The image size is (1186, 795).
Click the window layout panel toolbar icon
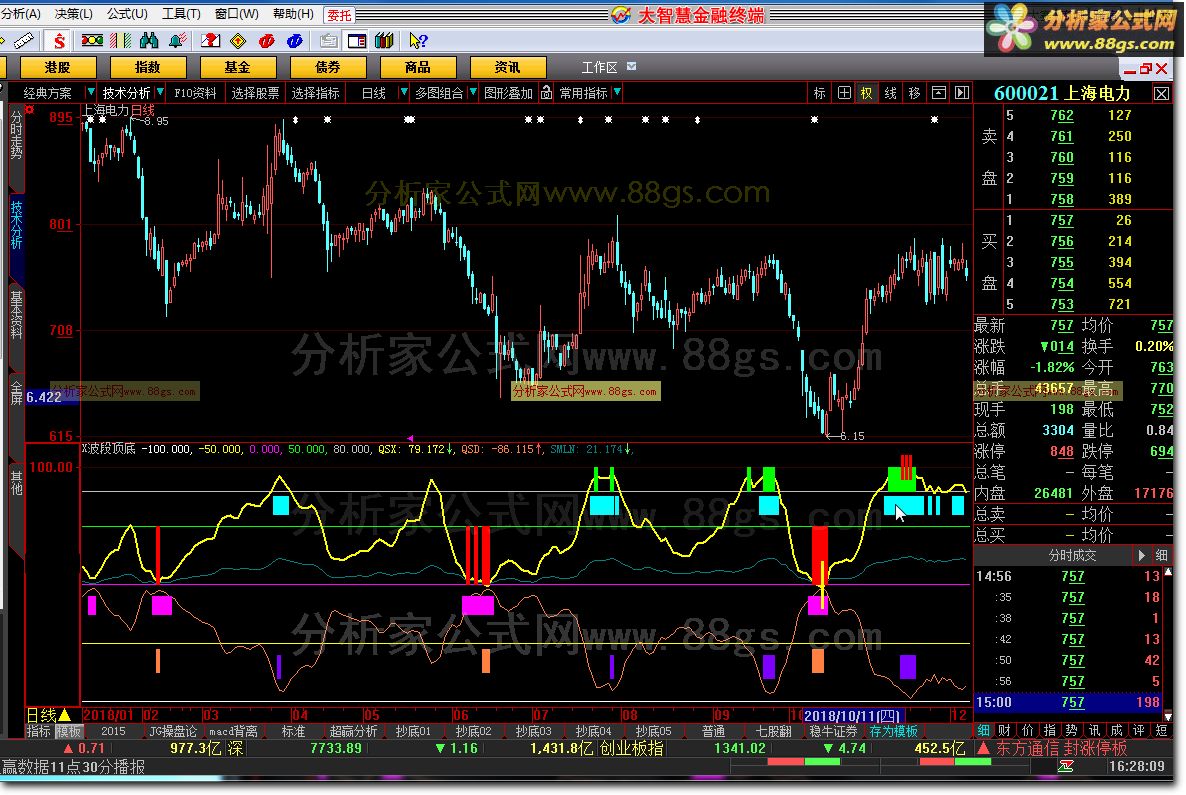357,40
